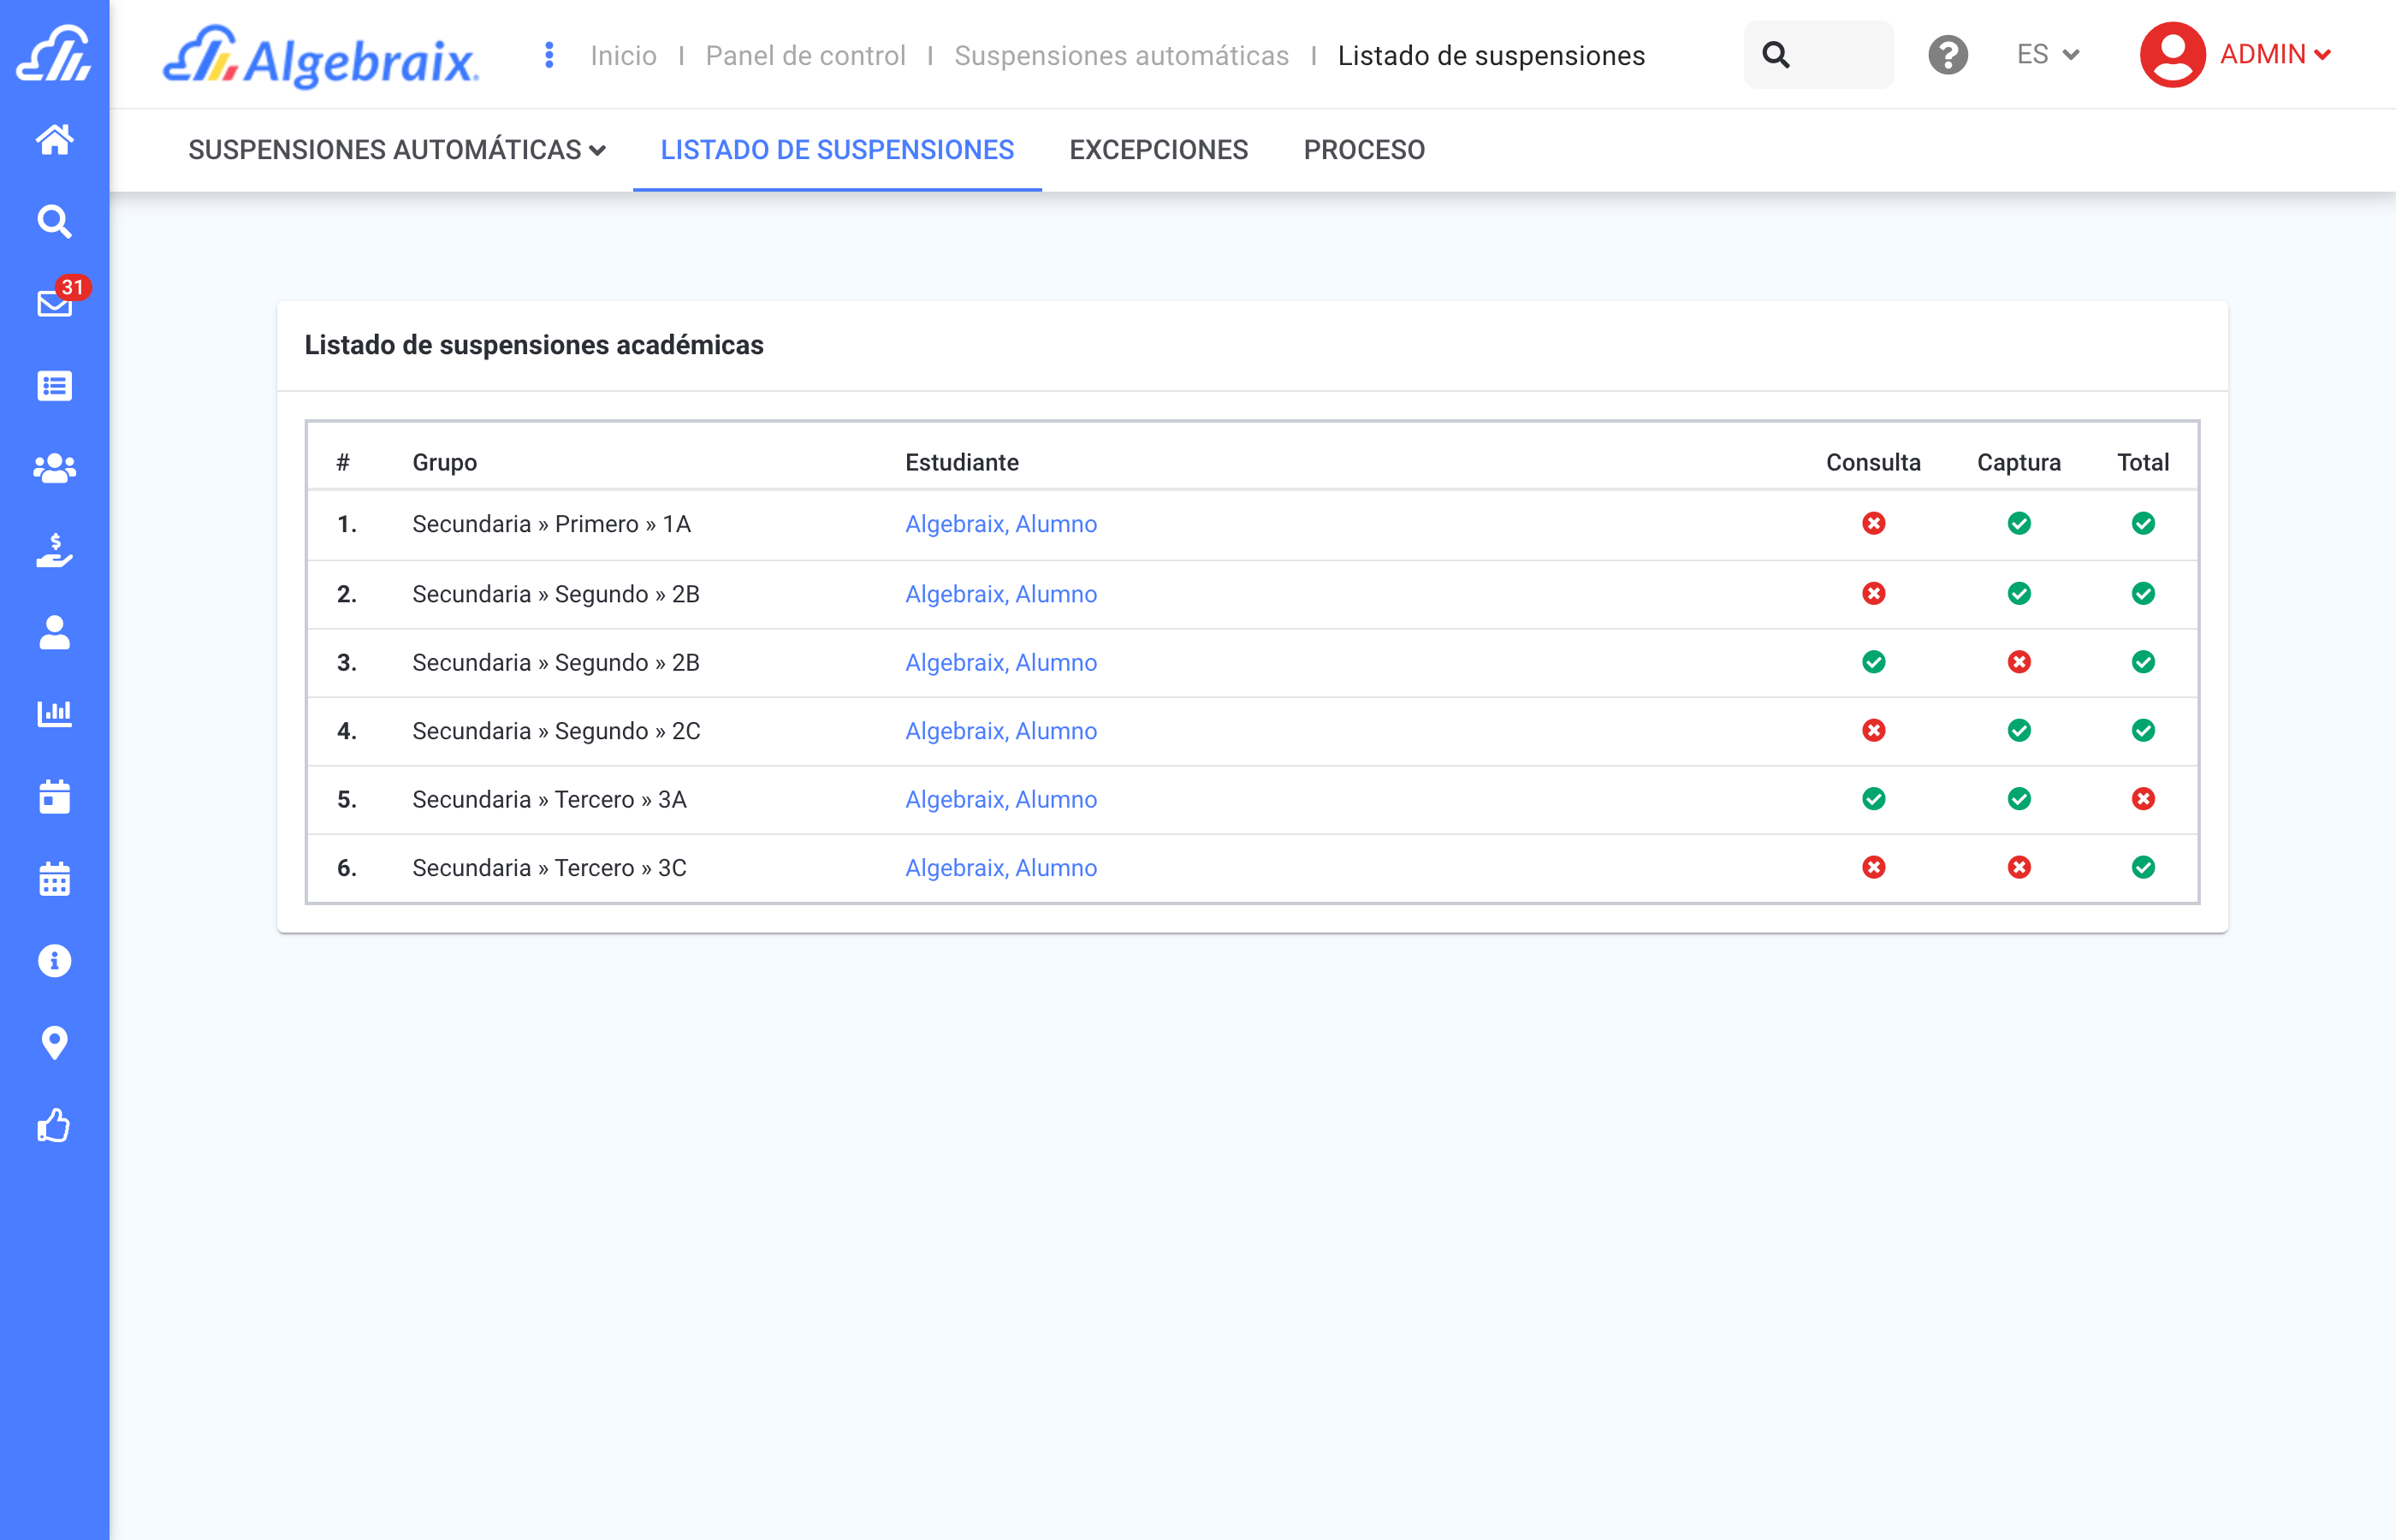Select the search icon in the blue sidebar

coord(55,222)
